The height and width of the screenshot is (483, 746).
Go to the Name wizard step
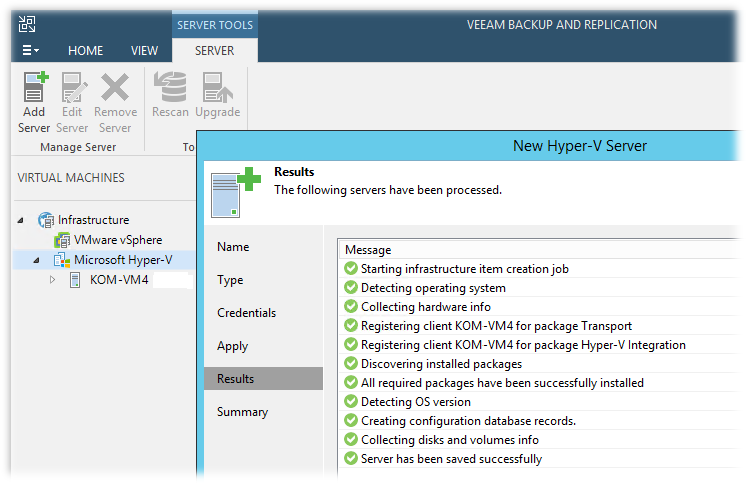click(233, 247)
